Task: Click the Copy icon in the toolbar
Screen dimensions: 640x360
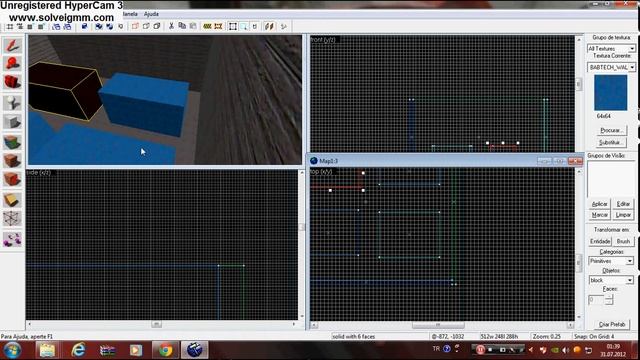Action: (182, 27)
